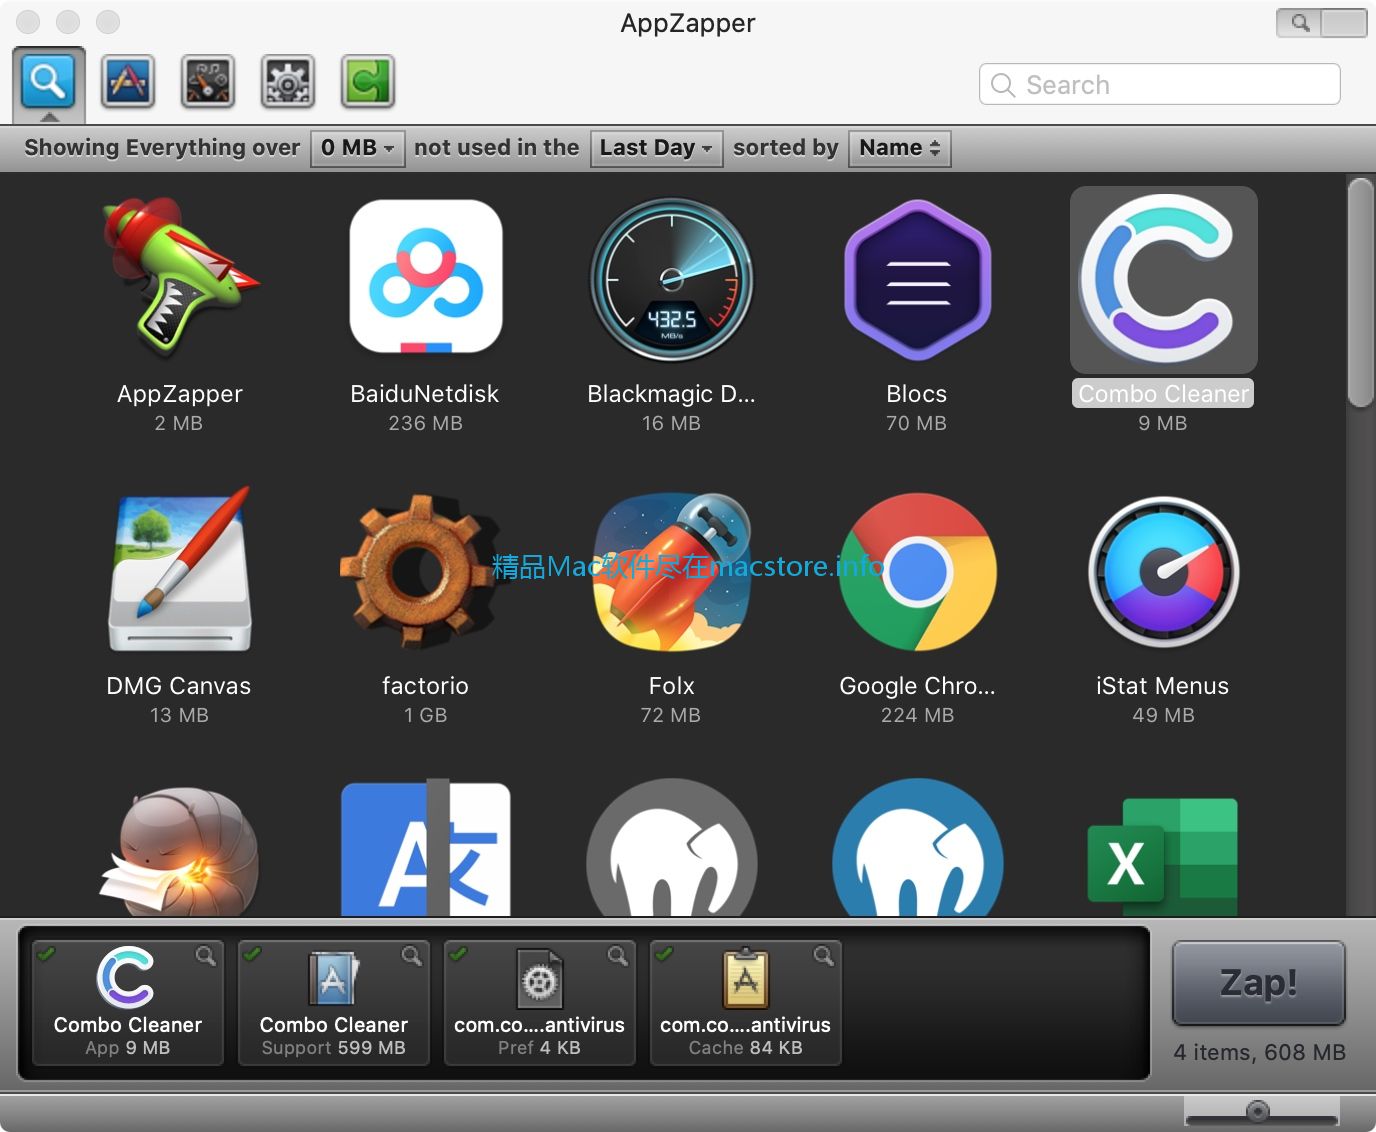The width and height of the screenshot is (1376, 1132).
Task: Click the 'Google Chro...' name label
Action: point(917,686)
